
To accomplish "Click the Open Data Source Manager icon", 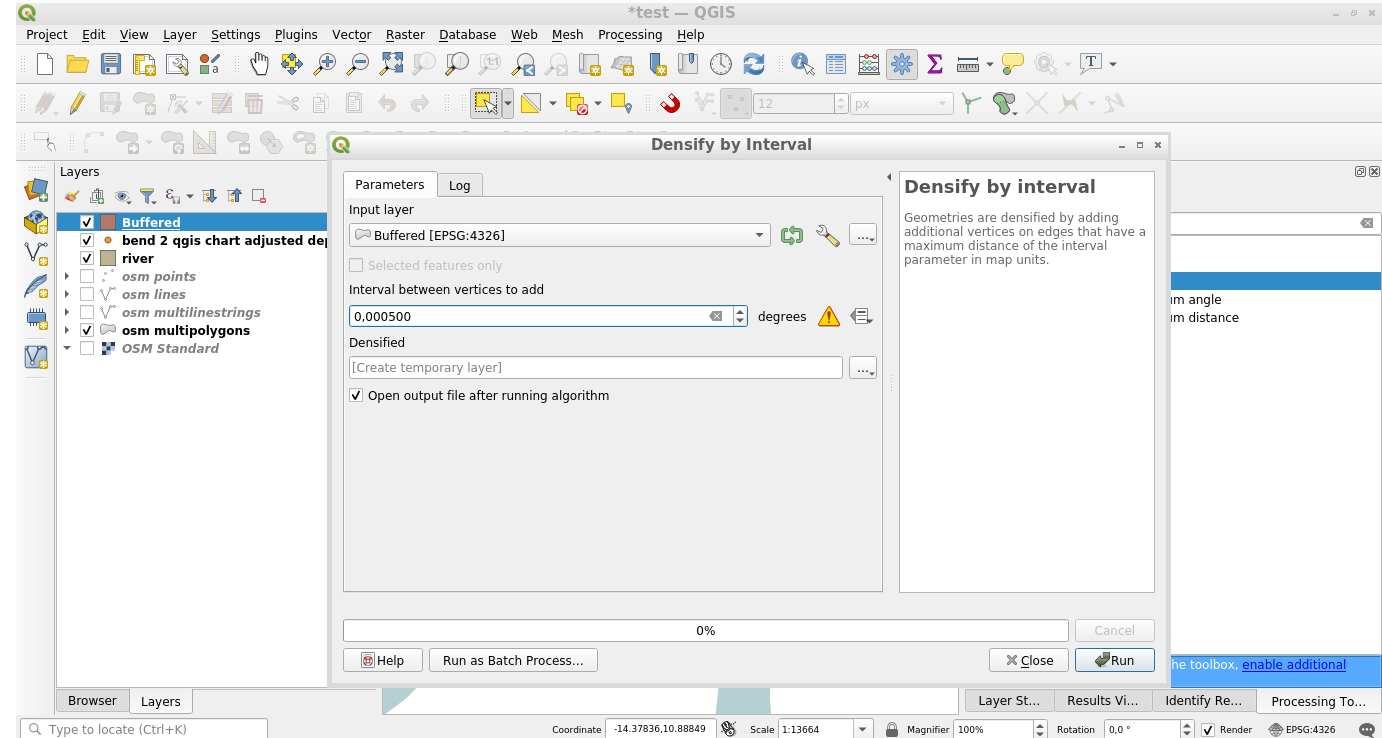I will pyautogui.click(x=37, y=188).
